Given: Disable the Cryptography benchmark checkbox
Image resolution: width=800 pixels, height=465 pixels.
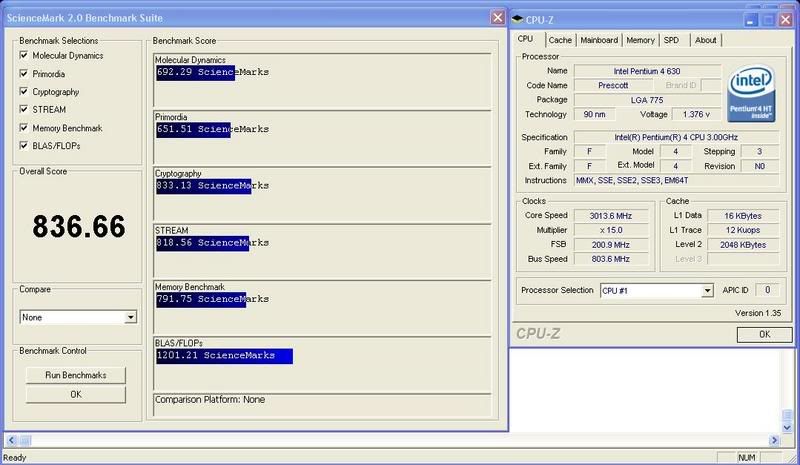Looking at the screenshot, I should click(24, 92).
